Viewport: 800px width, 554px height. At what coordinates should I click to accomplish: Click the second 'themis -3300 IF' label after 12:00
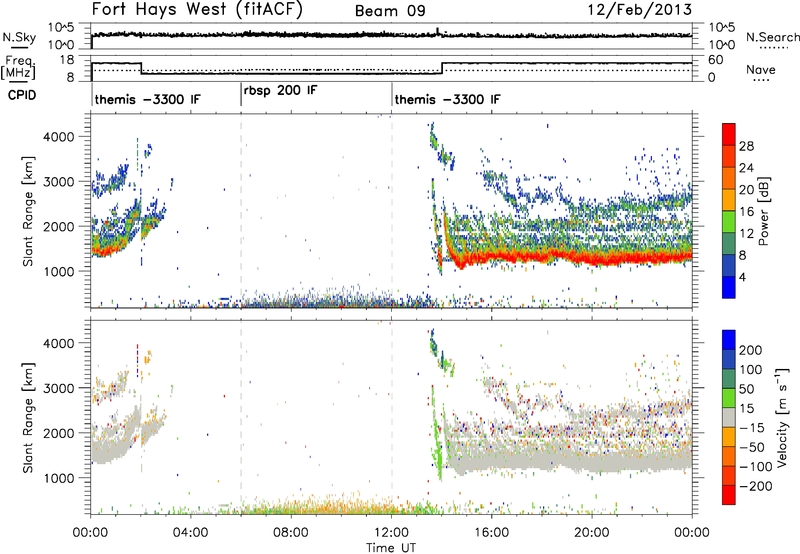click(447, 99)
